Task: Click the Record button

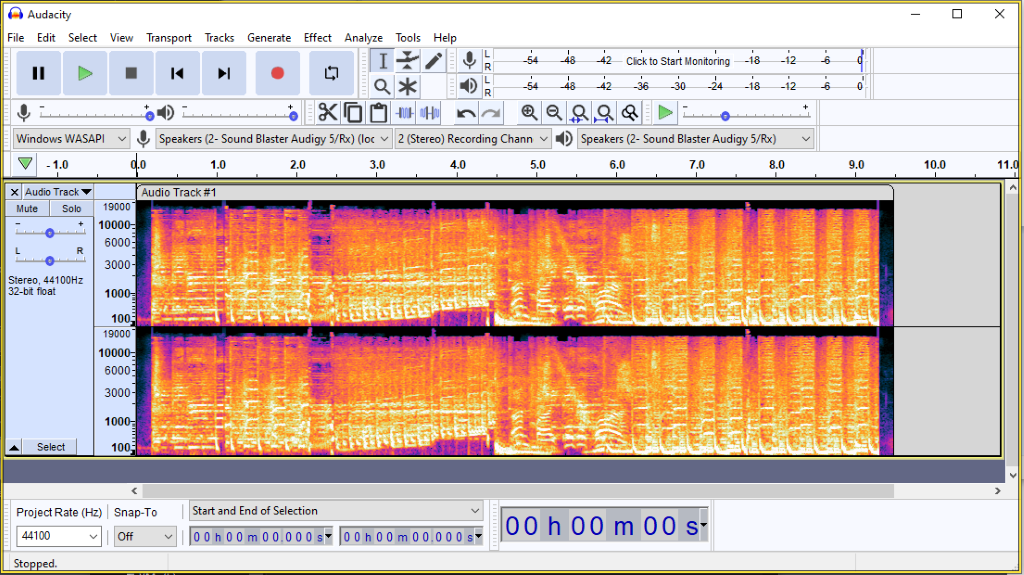Action: (277, 73)
